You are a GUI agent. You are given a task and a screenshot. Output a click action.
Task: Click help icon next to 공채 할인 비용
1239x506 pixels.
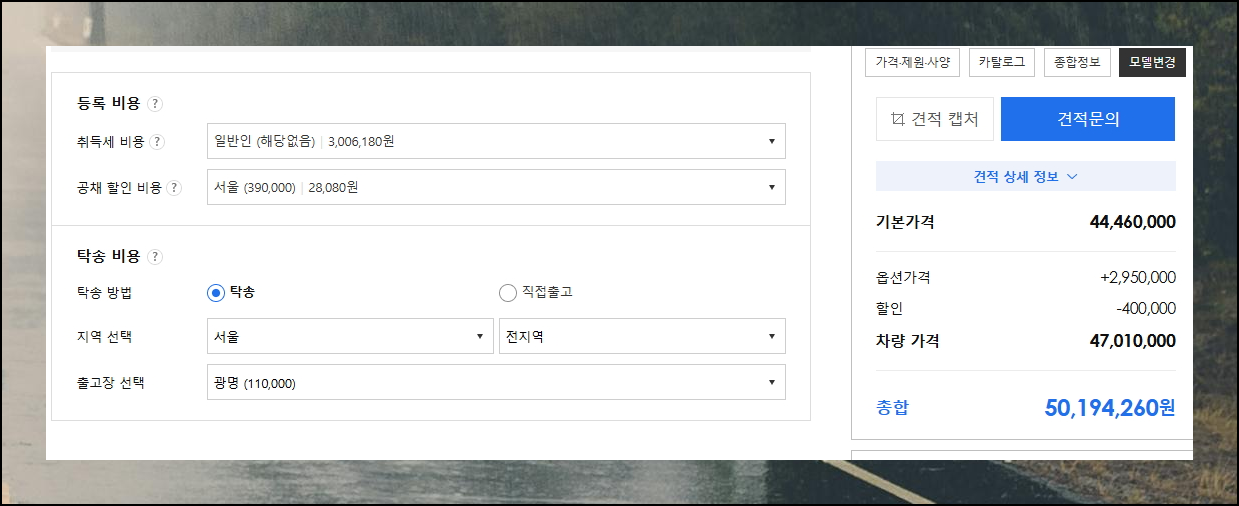175,187
